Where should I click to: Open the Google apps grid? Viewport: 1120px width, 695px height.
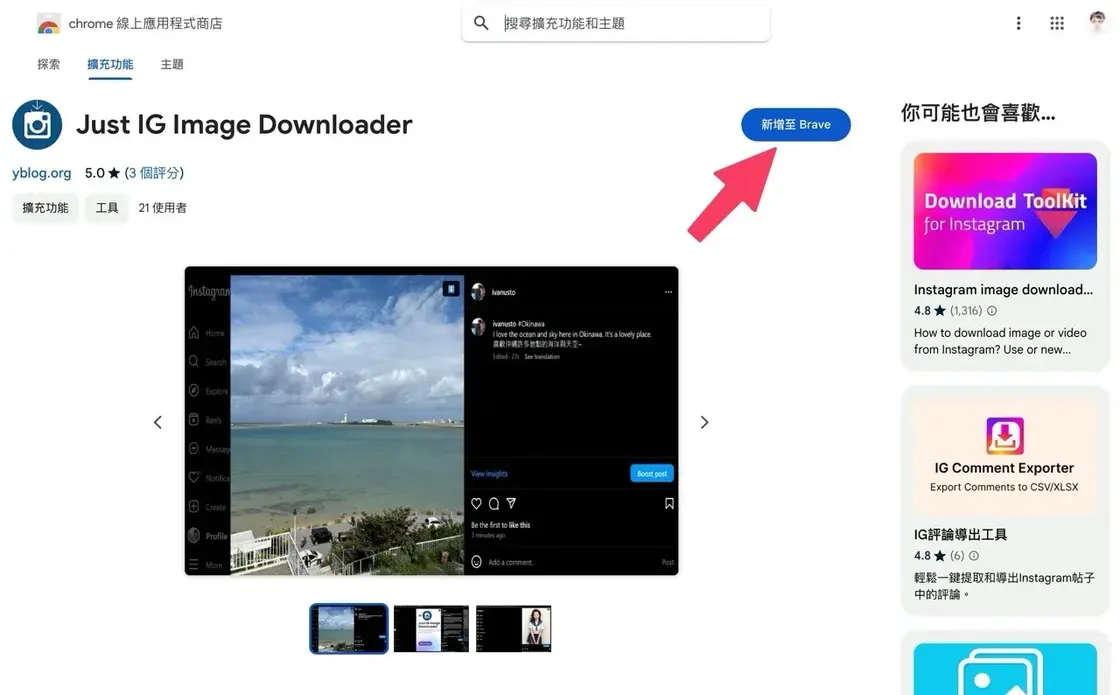[1057, 24]
